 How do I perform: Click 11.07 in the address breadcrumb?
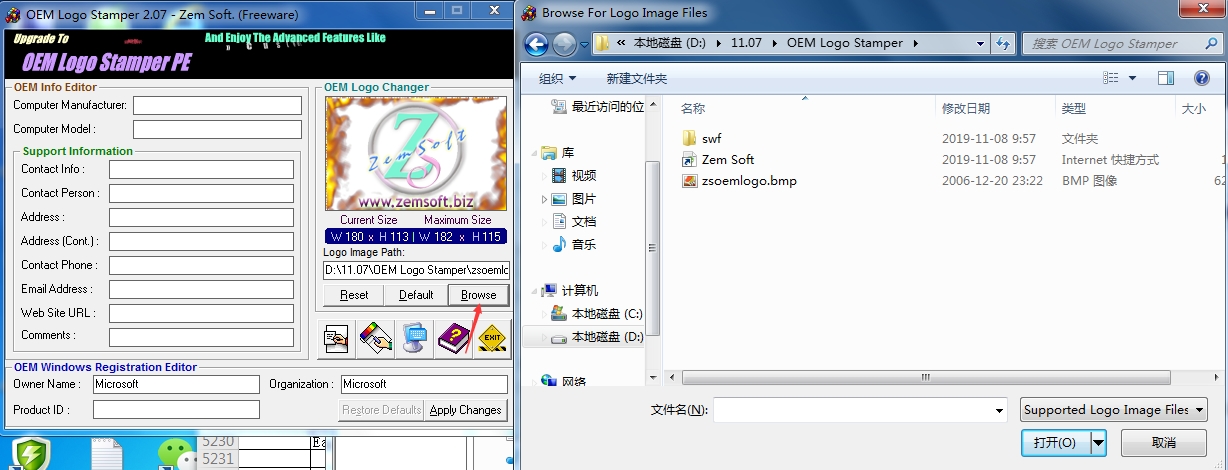coord(747,43)
